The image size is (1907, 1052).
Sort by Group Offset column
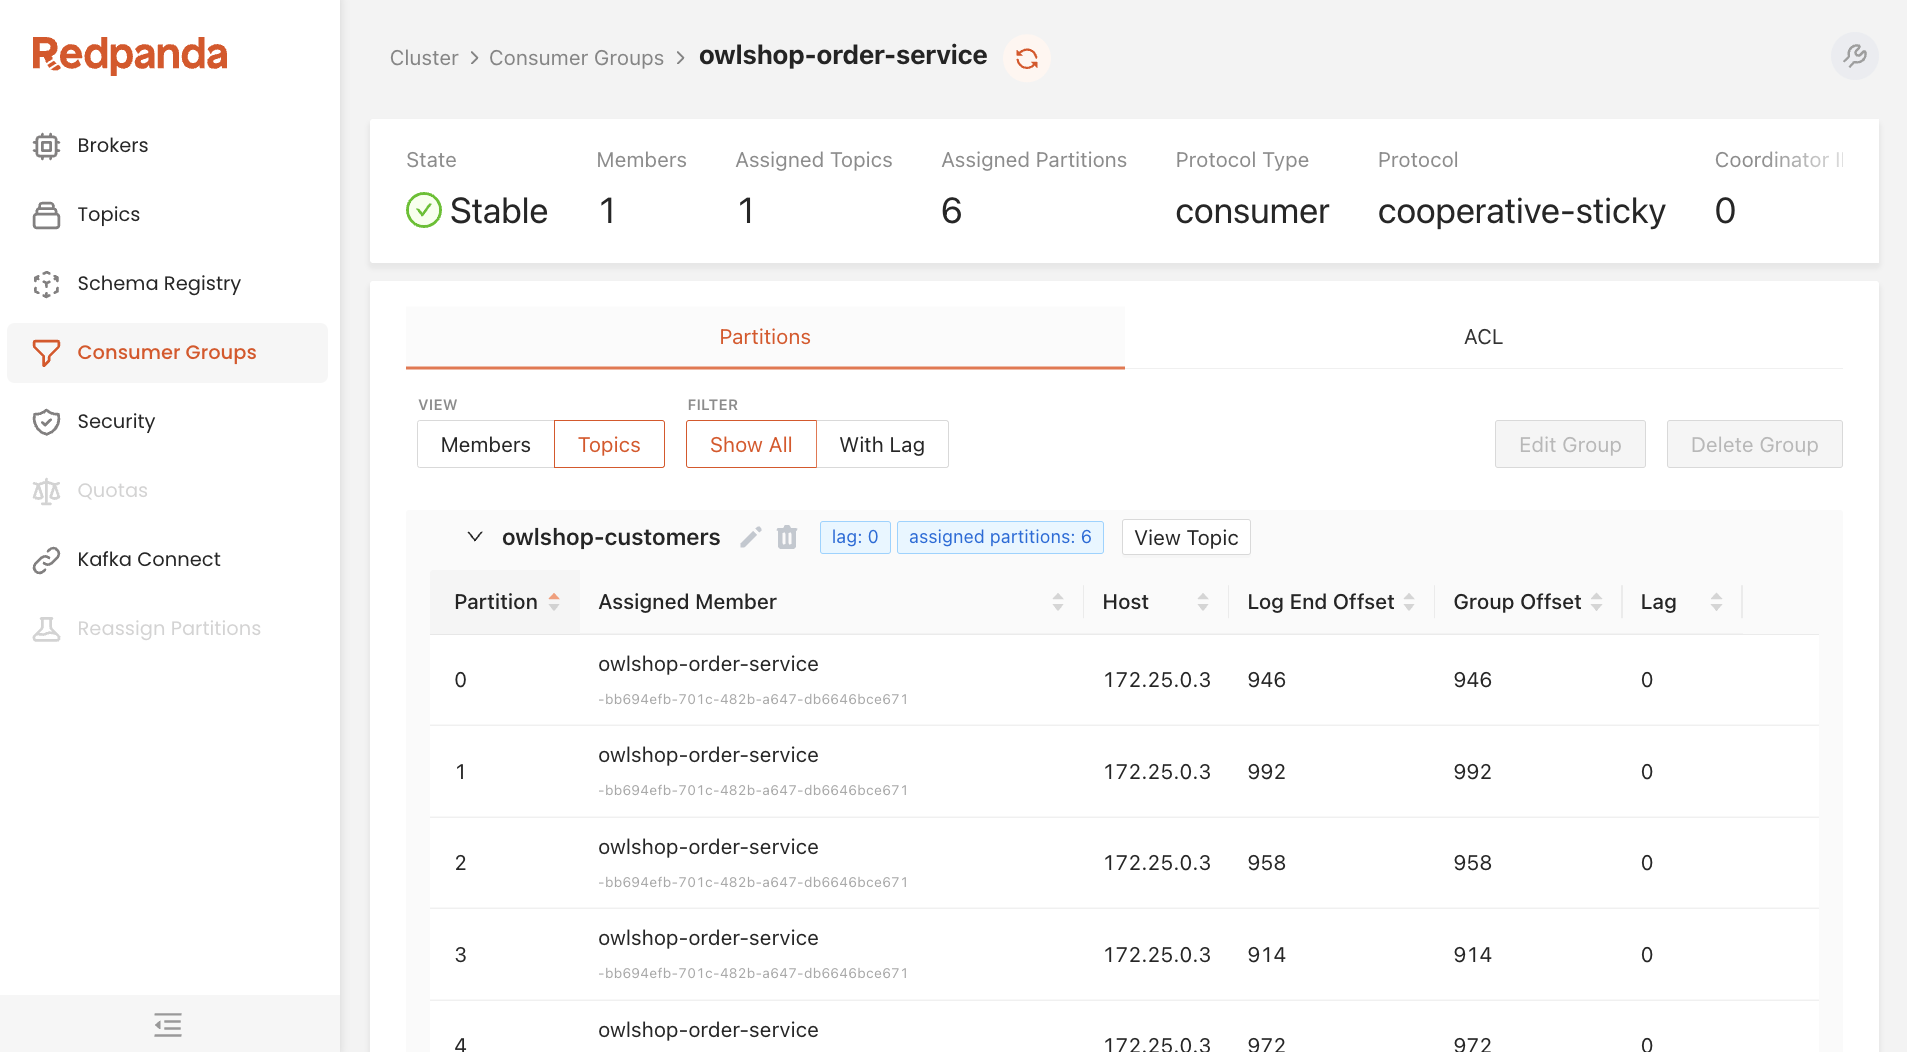[1528, 602]
